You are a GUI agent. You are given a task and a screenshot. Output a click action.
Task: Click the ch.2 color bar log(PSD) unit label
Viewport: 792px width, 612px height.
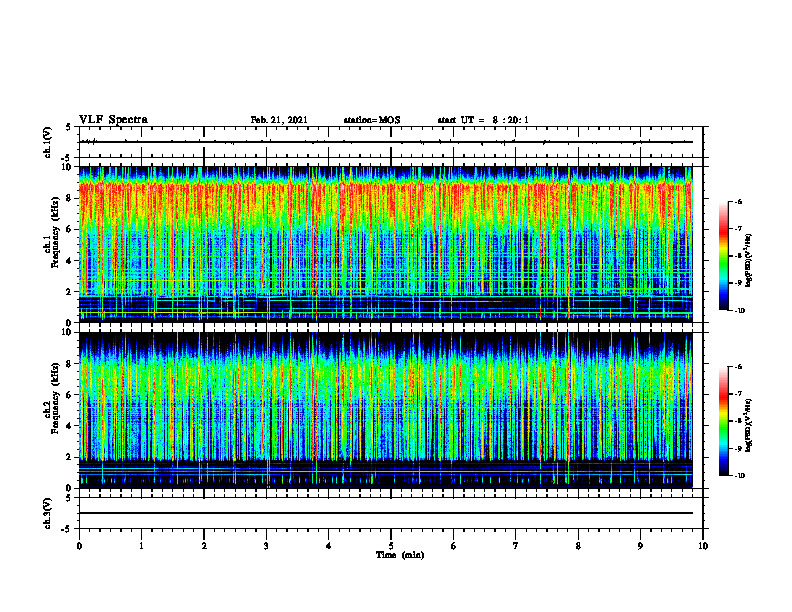pyautogui.click(x=749, y=425)
